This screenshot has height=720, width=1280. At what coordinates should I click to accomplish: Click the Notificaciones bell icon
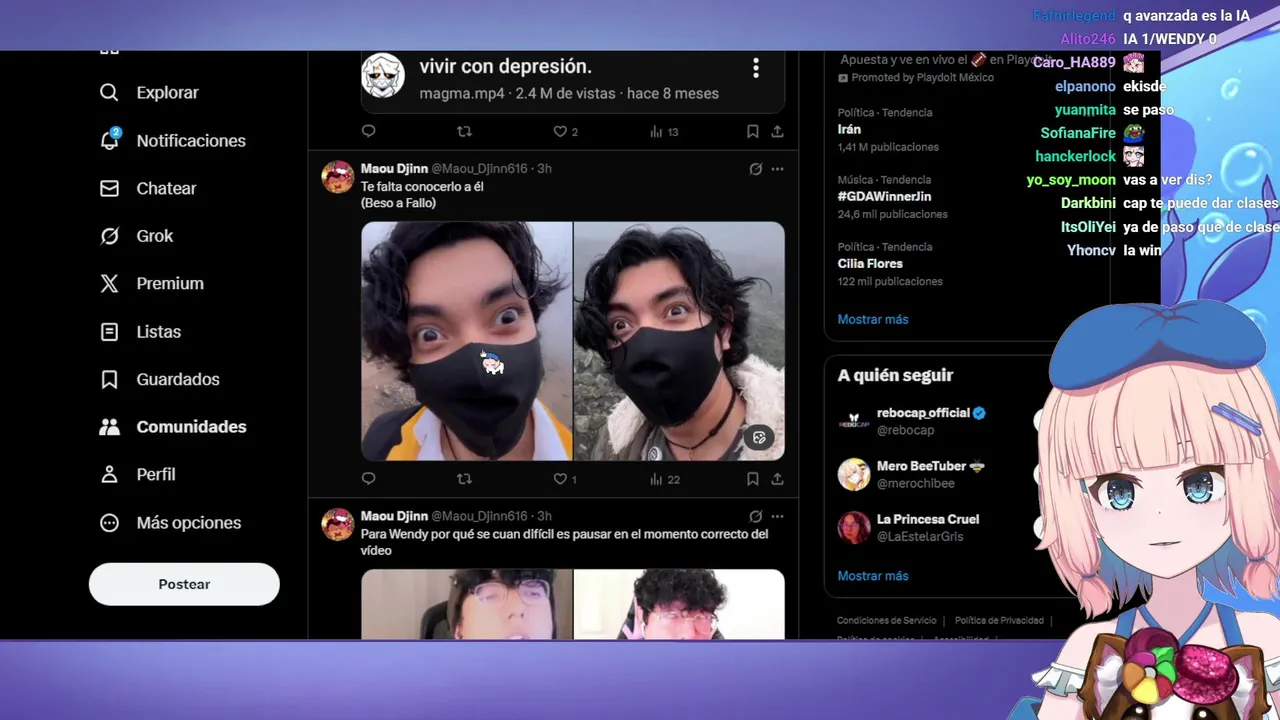(x=109, y=141)
